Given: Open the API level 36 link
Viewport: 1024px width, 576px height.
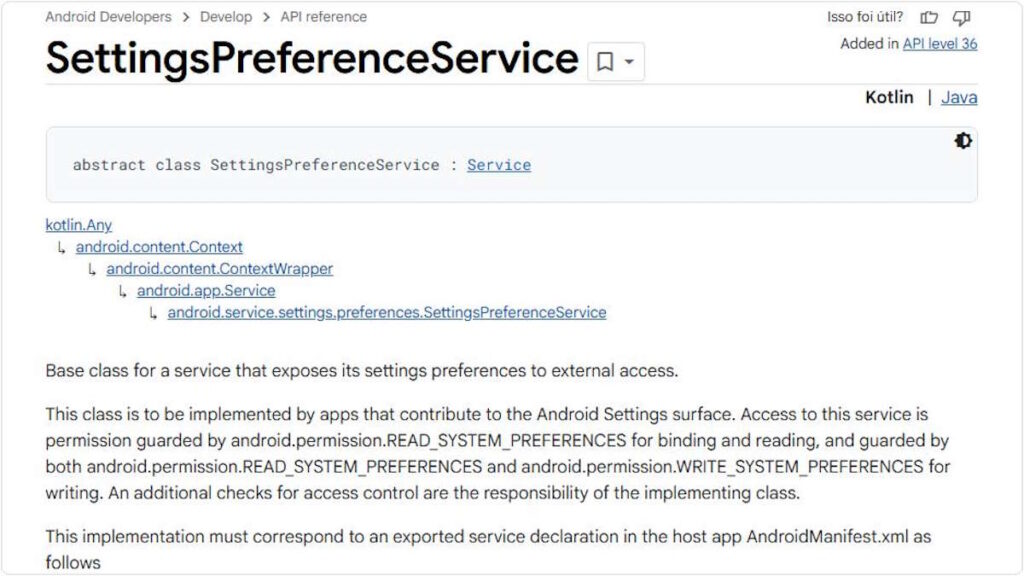Looking at the screenshot, I should click(x=940, y=44).
